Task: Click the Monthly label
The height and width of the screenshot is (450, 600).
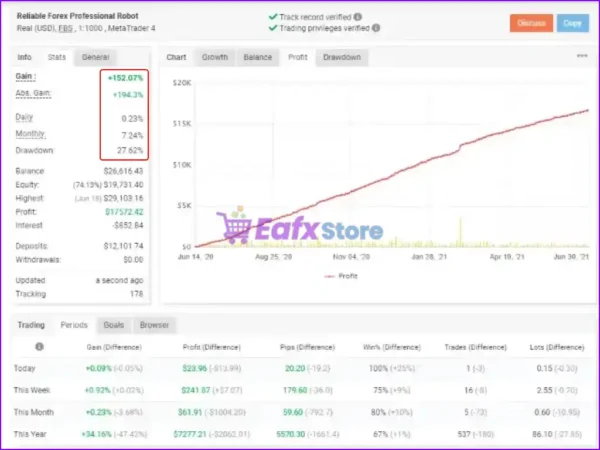Action: (31, 134)
